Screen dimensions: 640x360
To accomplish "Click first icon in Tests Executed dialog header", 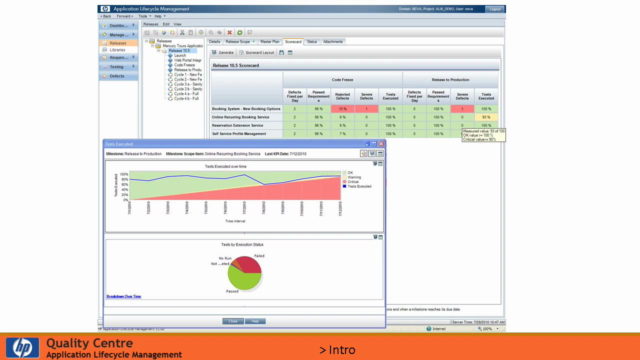I will pos(363,153).
